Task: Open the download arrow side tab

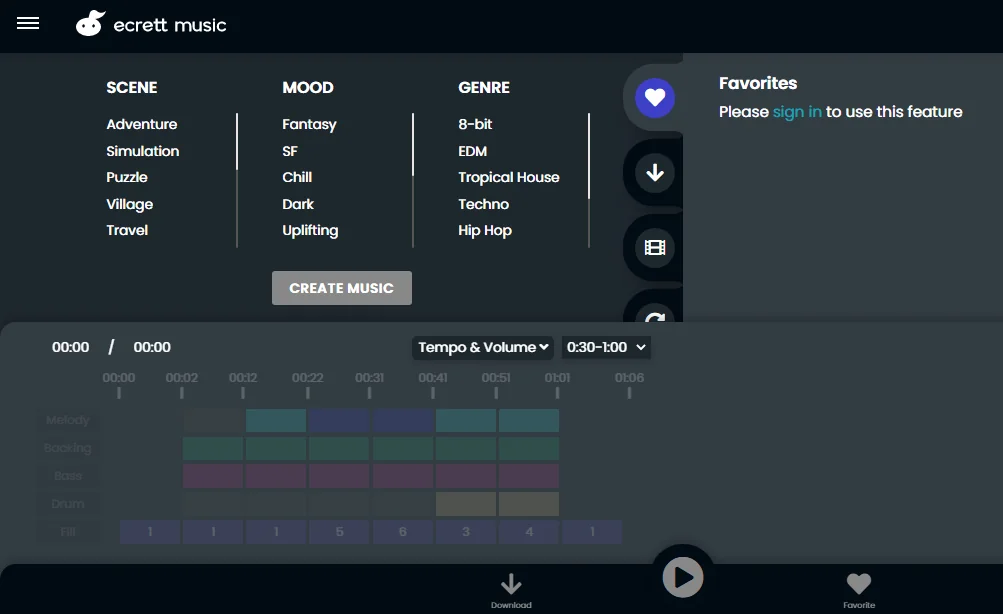Action: pyautogui.click(x=655, y=173)
